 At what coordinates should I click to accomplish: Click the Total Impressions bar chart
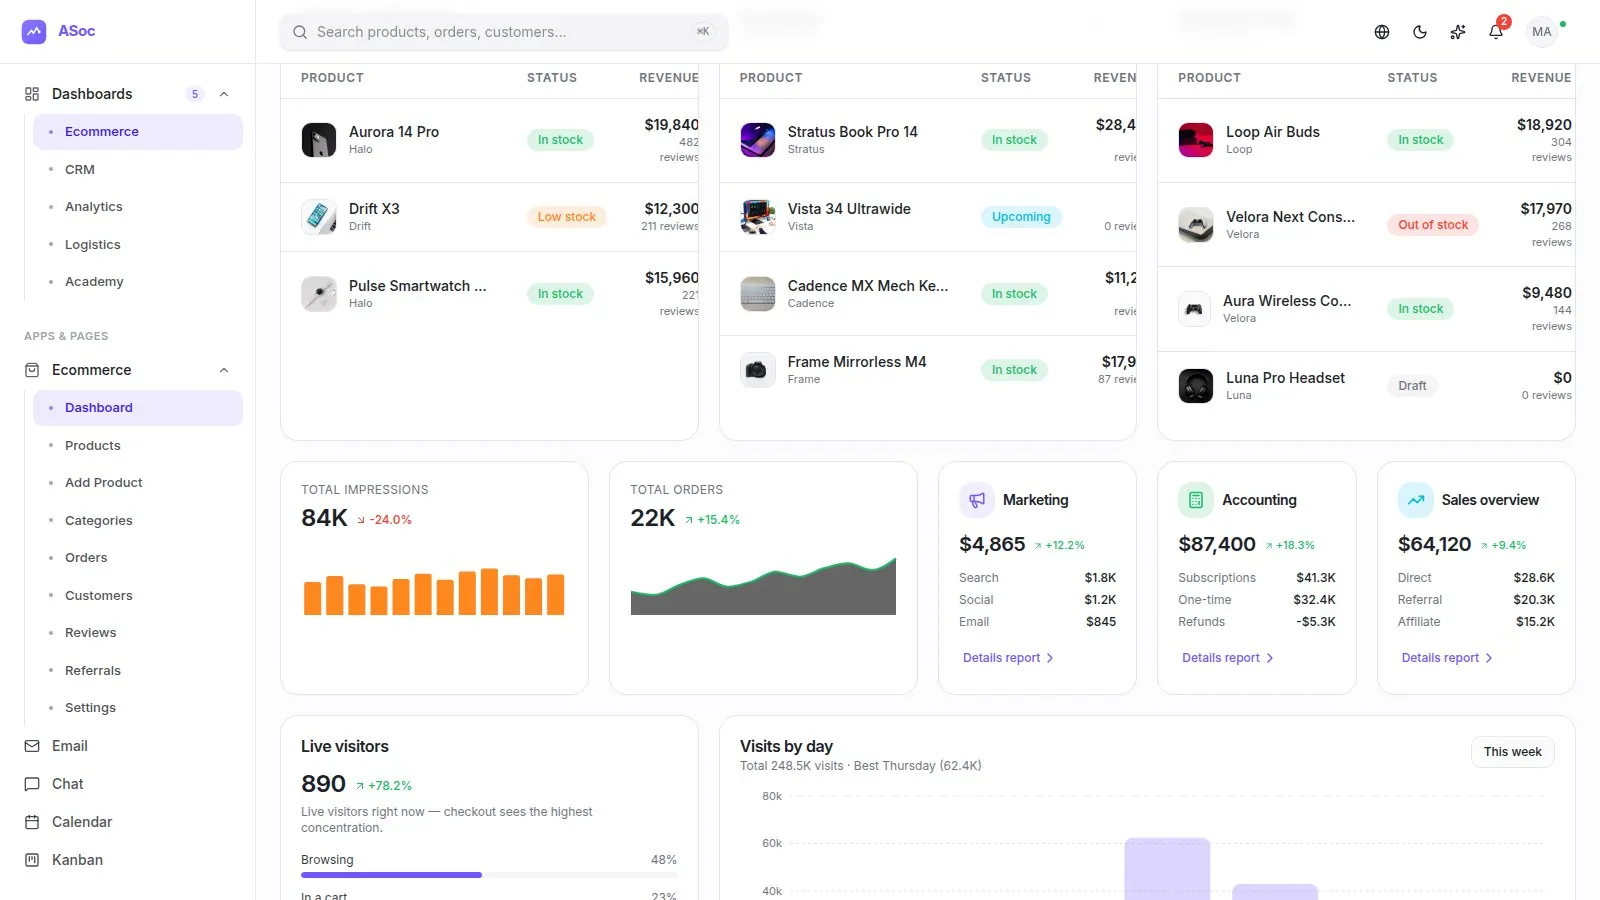point(434,591)
